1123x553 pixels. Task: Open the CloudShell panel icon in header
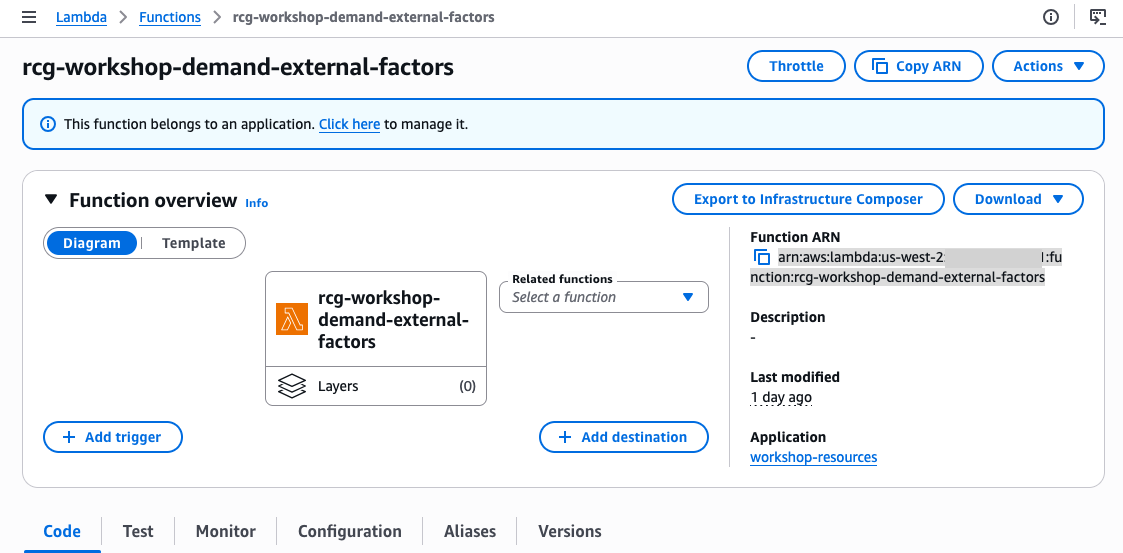(x=1098, y=17)
